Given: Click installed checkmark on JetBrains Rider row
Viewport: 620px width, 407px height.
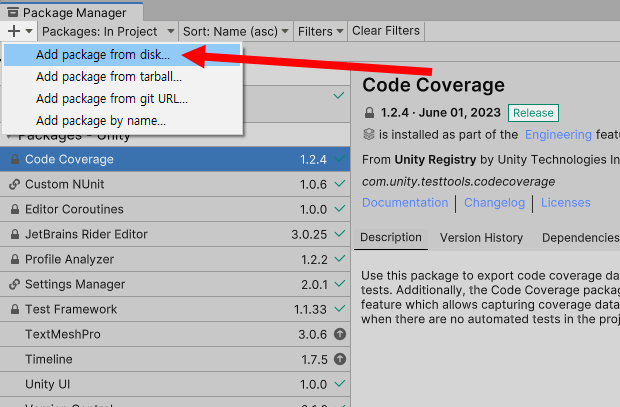Looking at the screenshot, I should click(x=340, y=234).
